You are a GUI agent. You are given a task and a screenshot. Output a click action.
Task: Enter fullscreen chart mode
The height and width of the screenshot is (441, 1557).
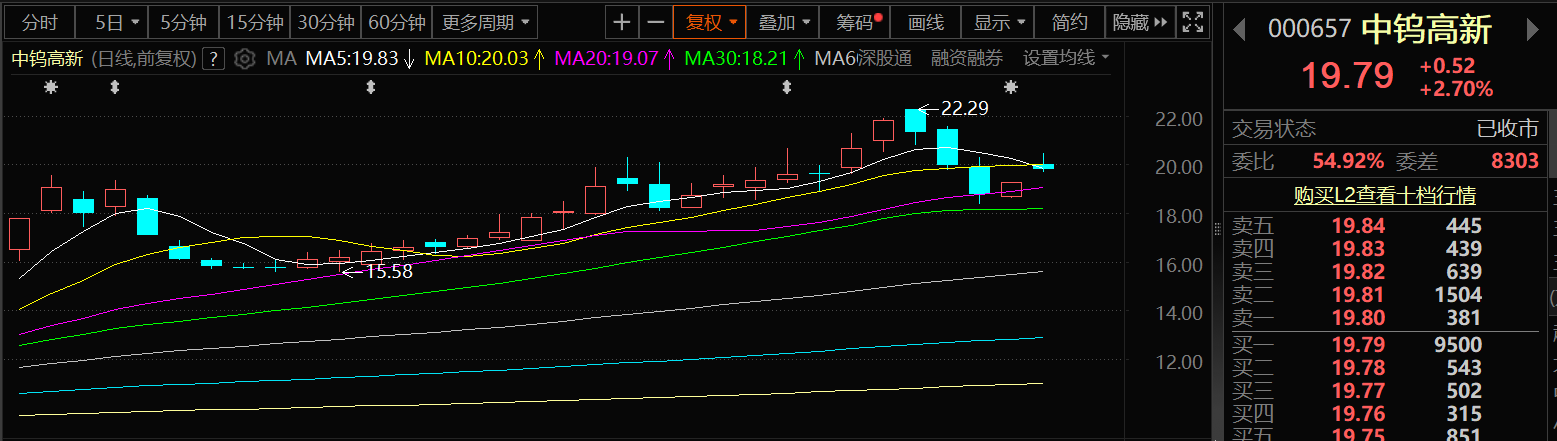[1192, 22]
